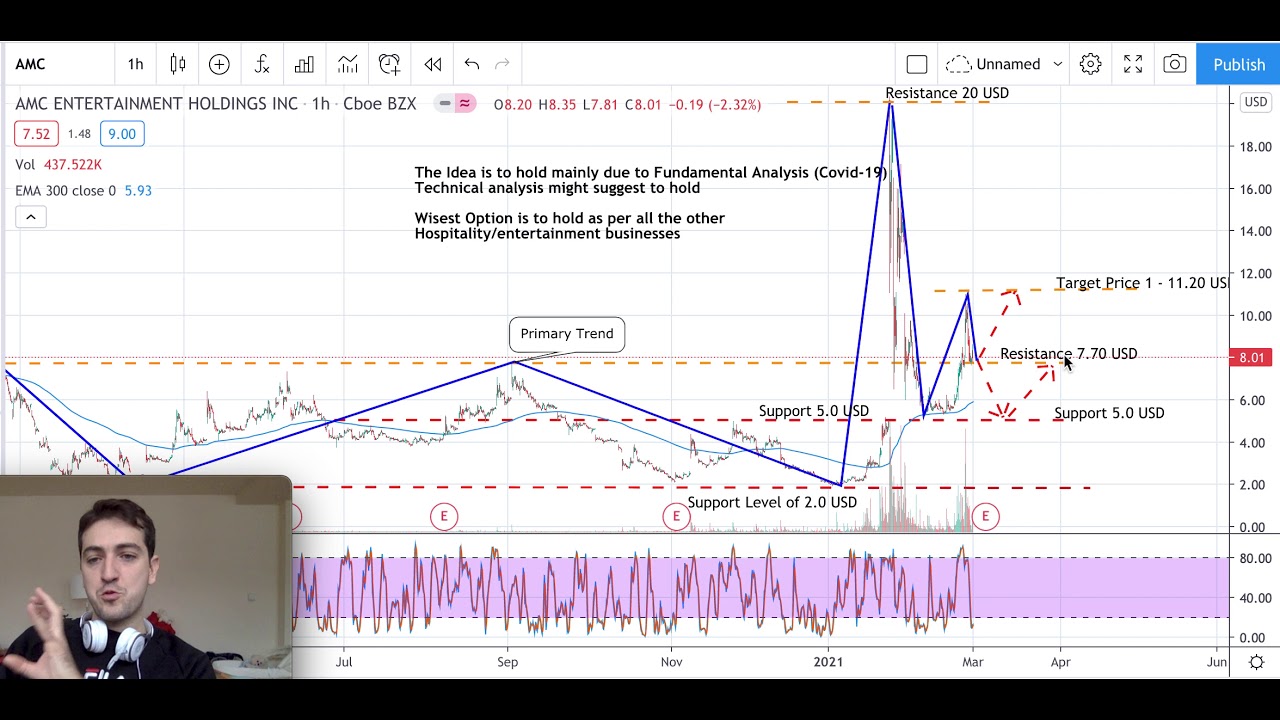This screenshot has height=720, width=1280.
Task: Select the Vol 437.522K indicator legend
Action: 58,164
